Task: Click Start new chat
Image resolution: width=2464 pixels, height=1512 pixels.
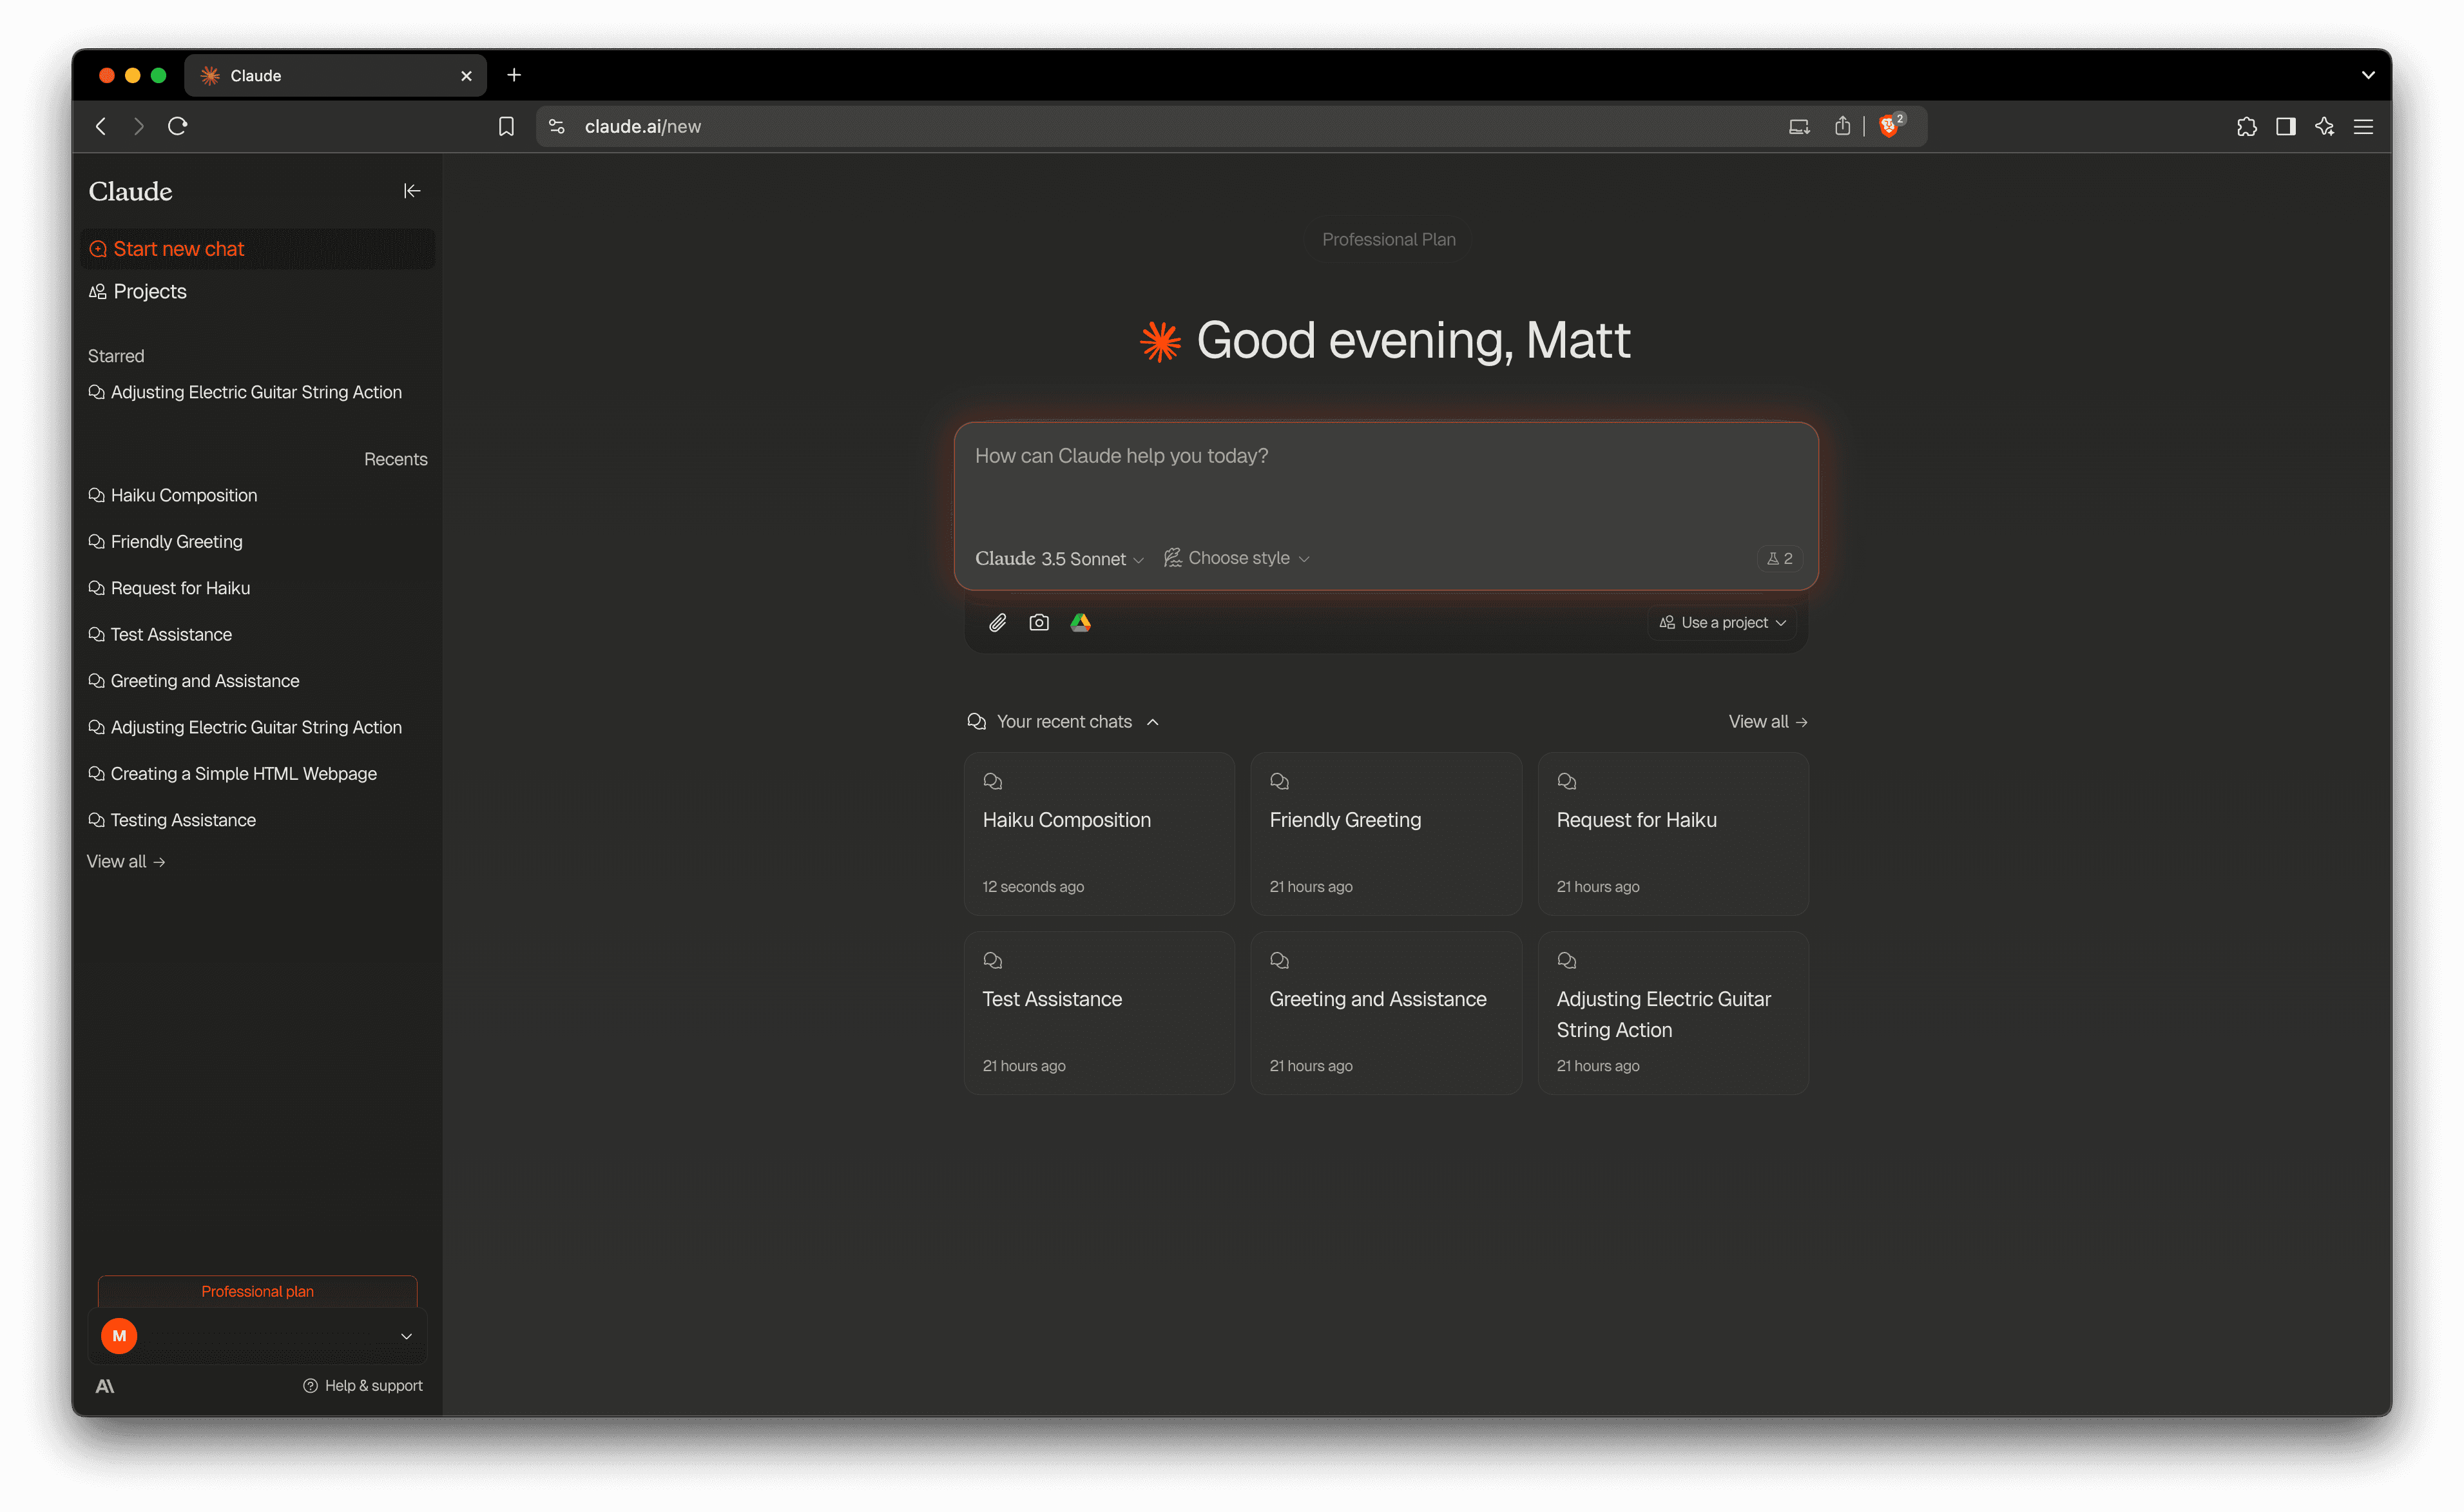Action: 258,249
